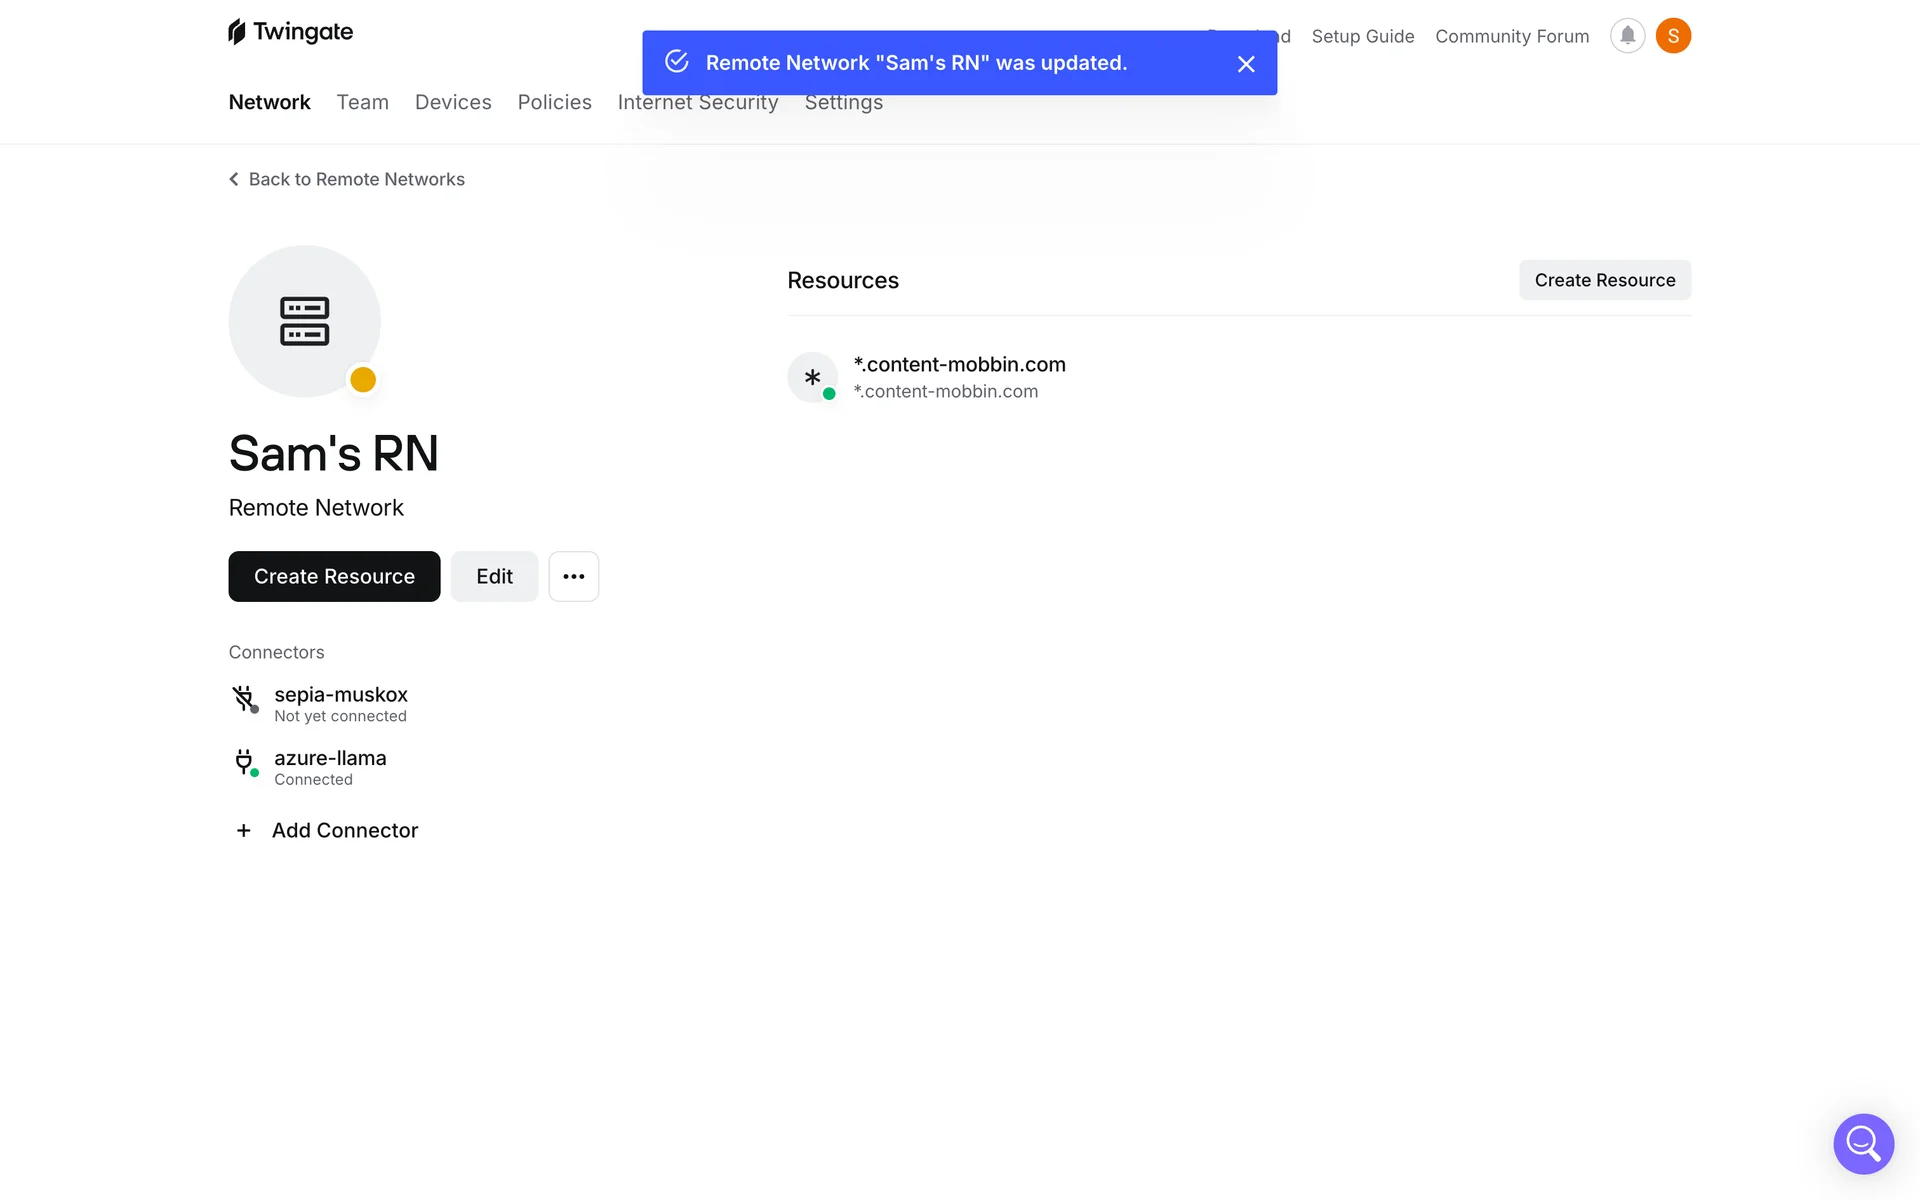Open the Setup Guide link
This screenshot has width=1920, height=1200.
[1362, 36]
